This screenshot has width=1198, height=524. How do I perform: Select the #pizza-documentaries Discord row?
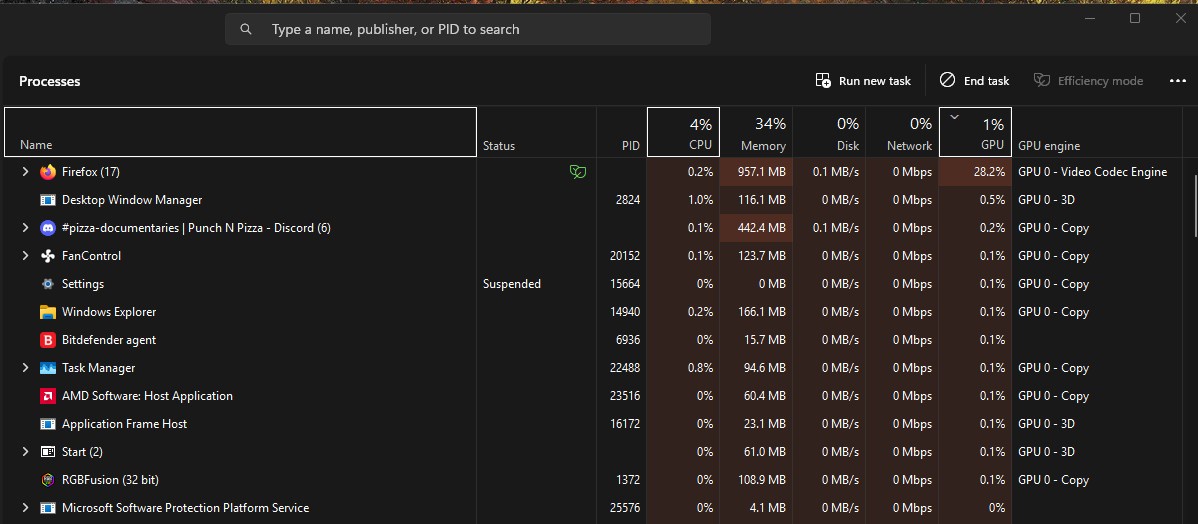[x=196, y=228]
